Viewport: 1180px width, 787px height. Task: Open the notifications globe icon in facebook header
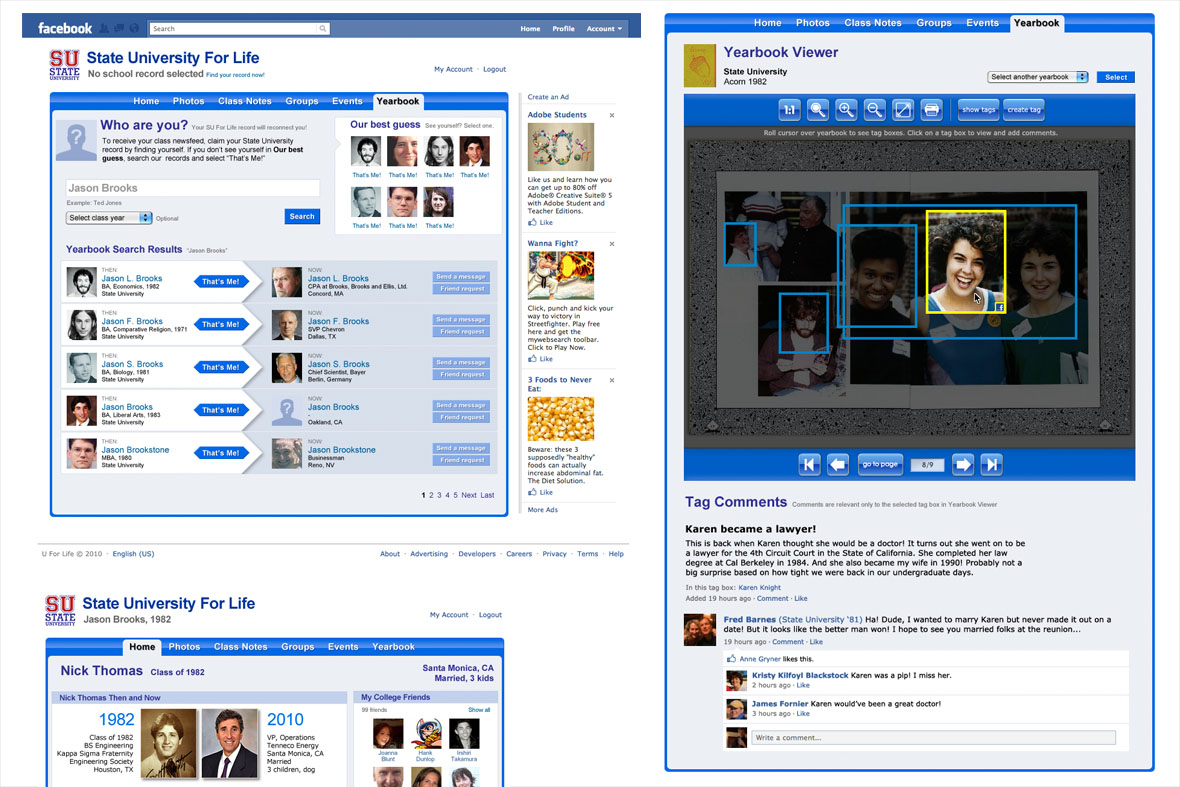pyautogui.click(x=135, y=29)
